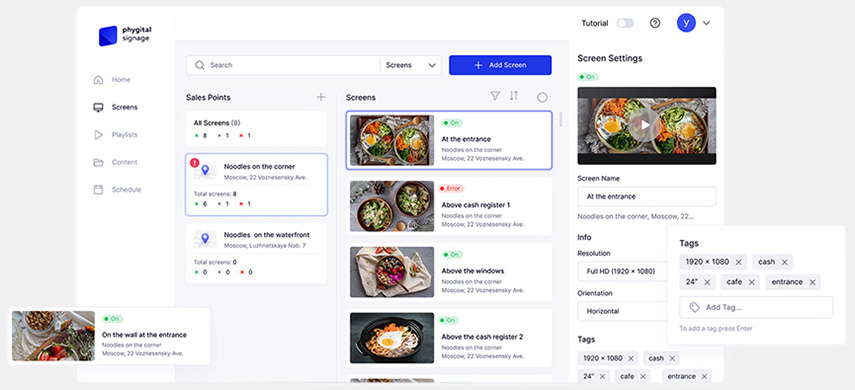Click the user avatar Y
855x390 pixels.
[686, 23]
